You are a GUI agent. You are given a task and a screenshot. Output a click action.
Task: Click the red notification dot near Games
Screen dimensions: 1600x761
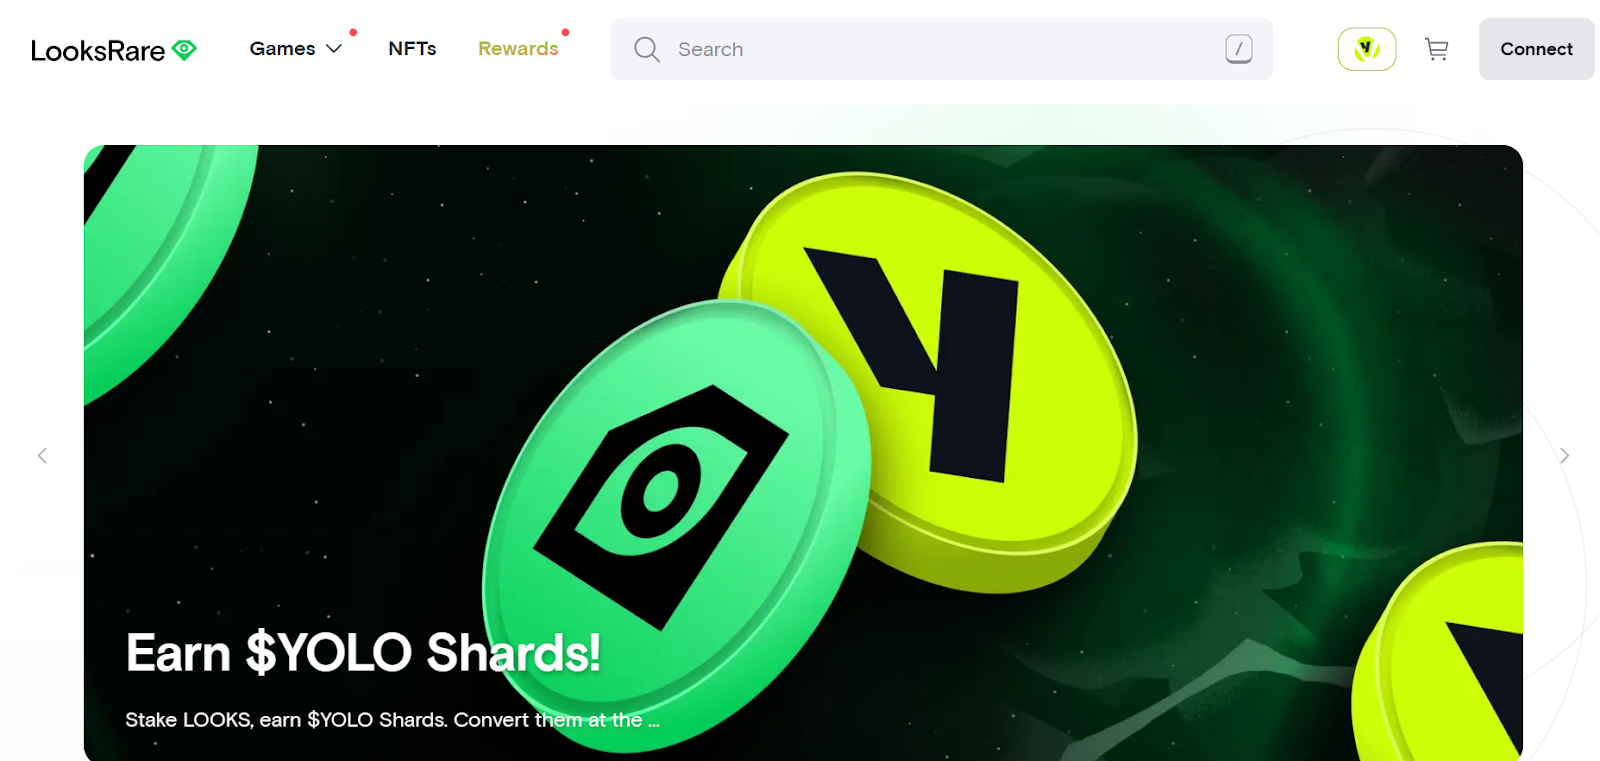(353, 33)
